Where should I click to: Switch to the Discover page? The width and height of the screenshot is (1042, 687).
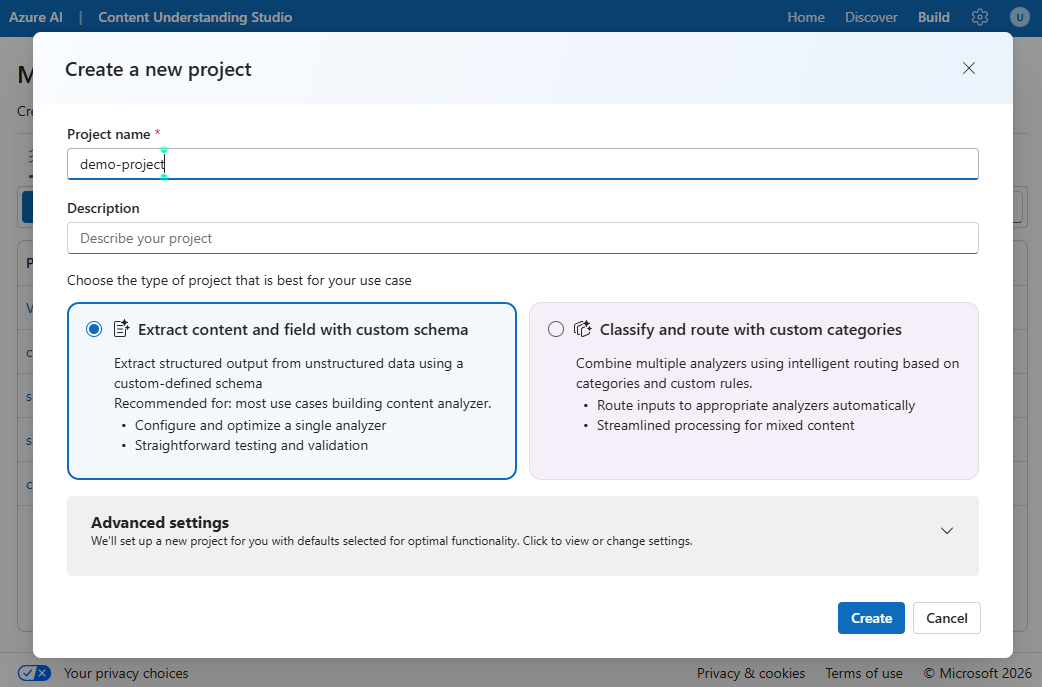871,17
